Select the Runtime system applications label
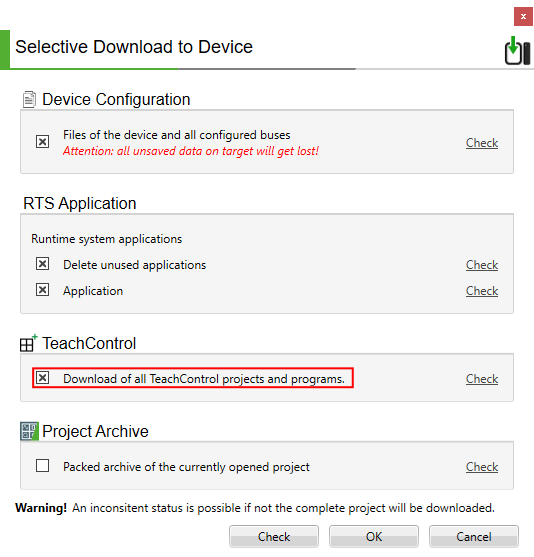534x557 pixels. 107,239
